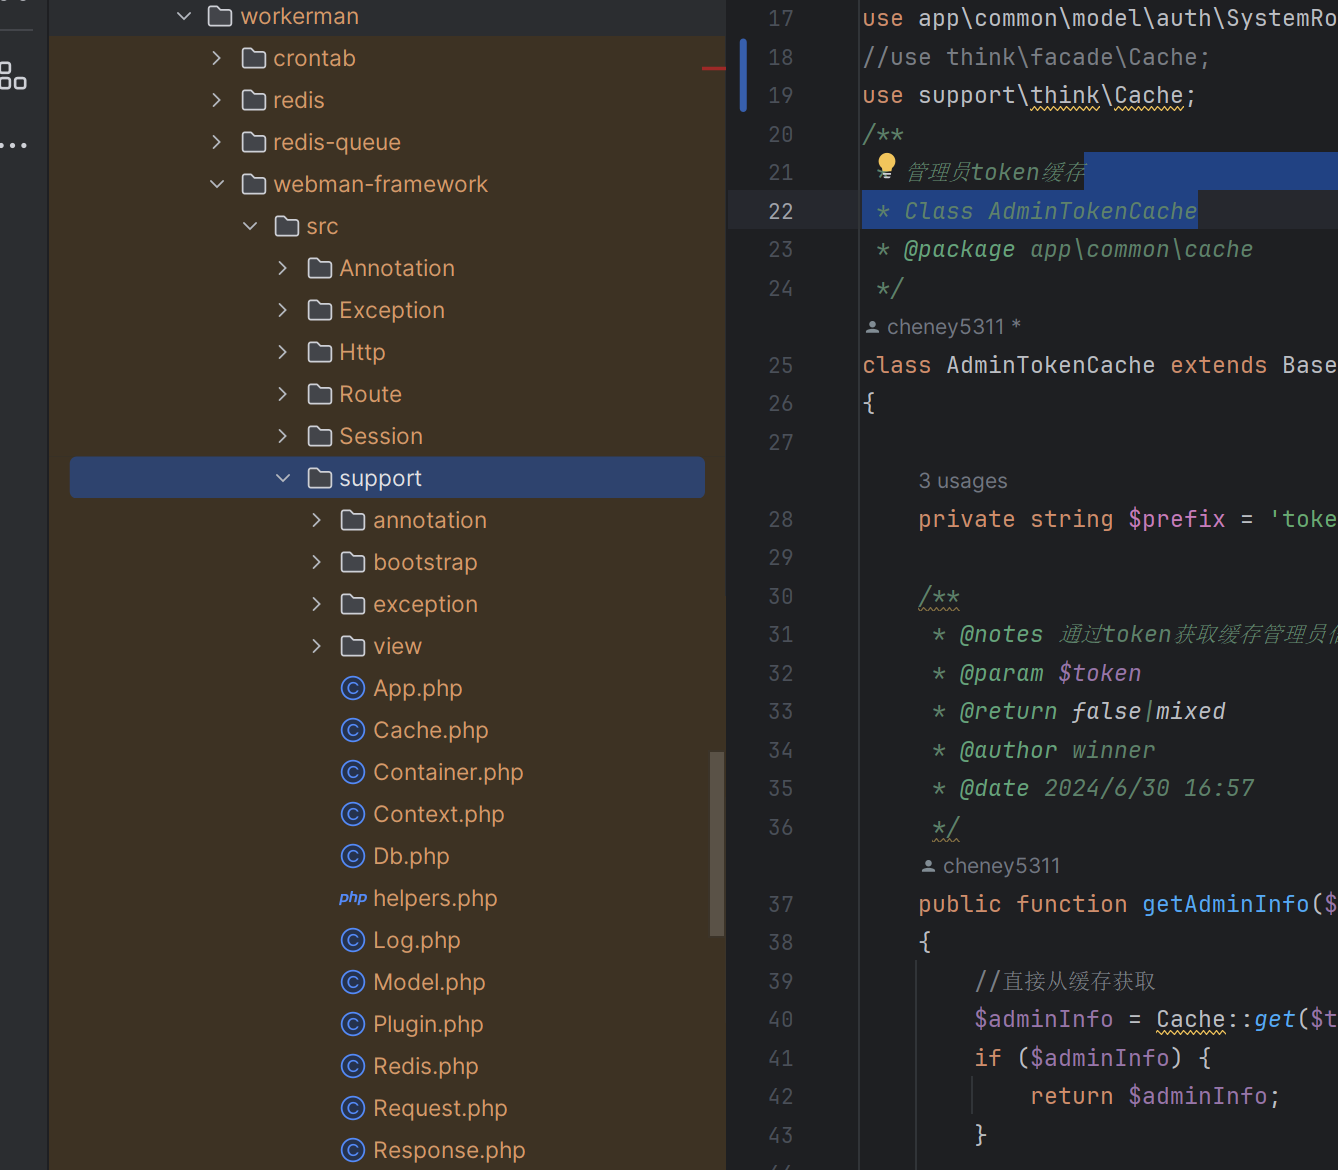
Task: Click the $adminInfo variable on line 40
Action: (x=1043, y=1019)
